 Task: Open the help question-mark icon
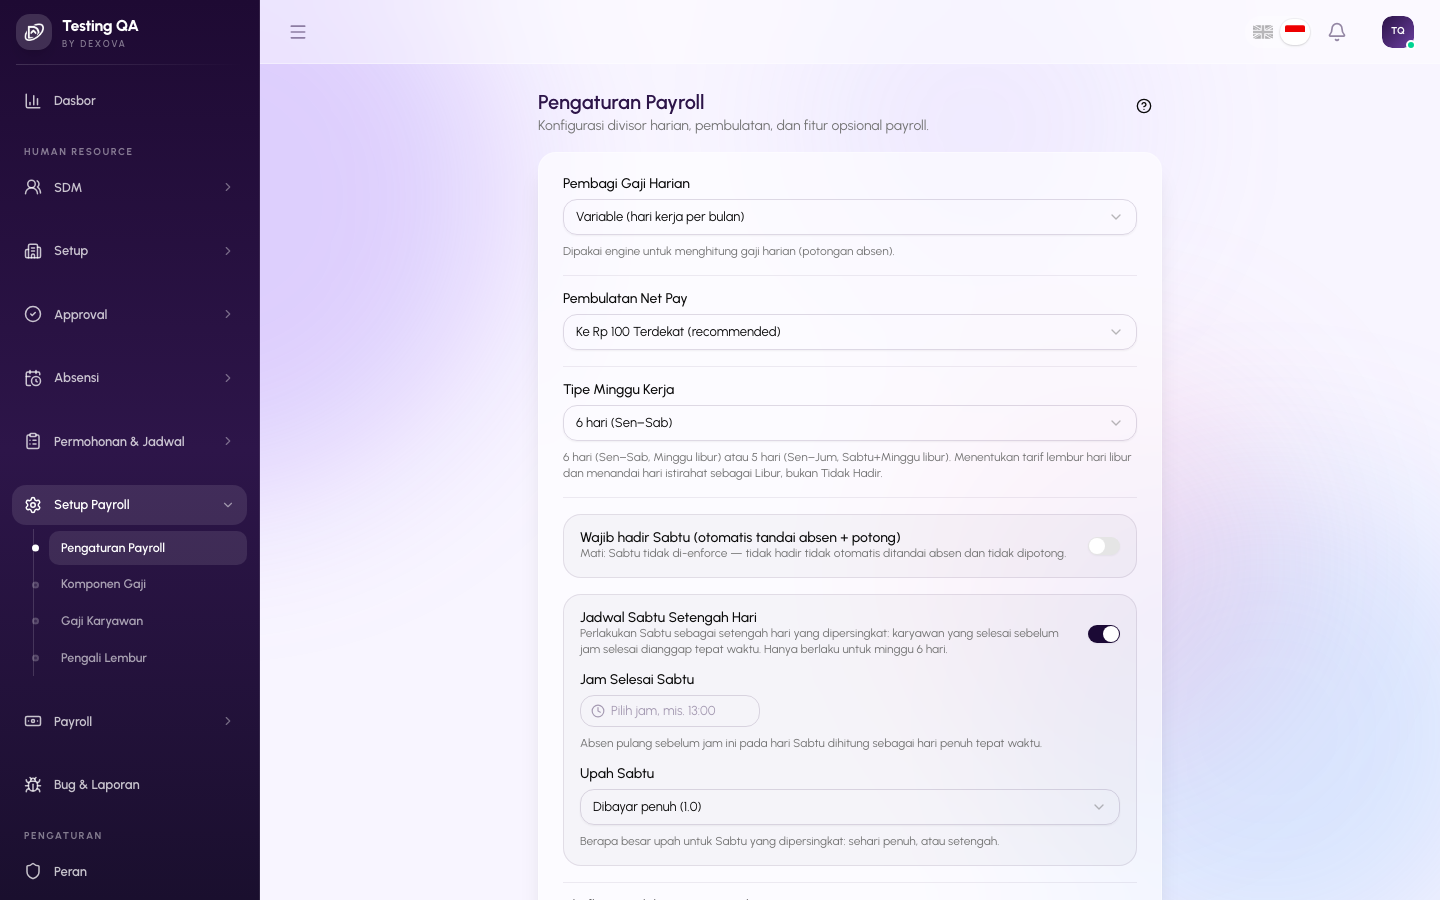coord(1144,106)
